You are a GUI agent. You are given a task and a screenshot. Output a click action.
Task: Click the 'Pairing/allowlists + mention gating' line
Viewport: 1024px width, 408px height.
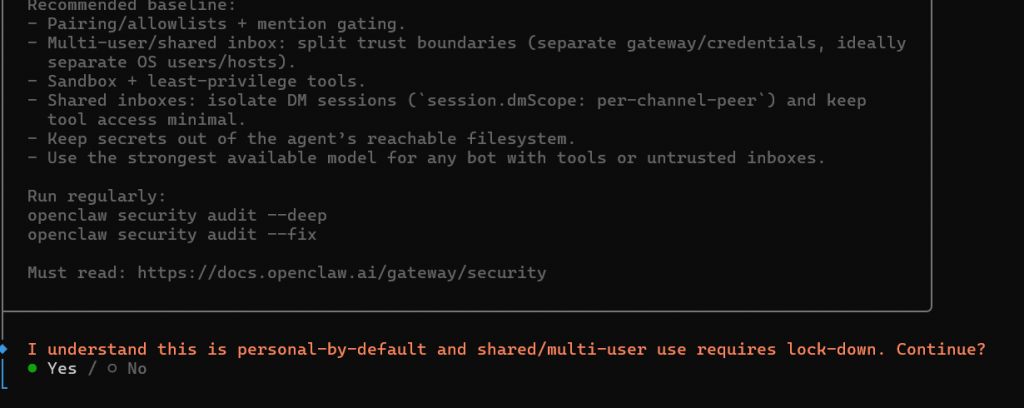tap(216, 25)
